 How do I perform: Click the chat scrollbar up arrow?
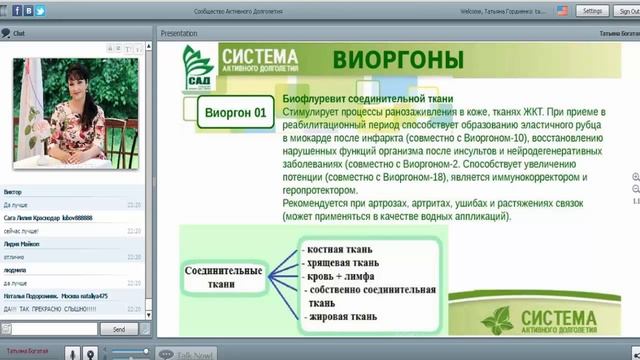149,46
